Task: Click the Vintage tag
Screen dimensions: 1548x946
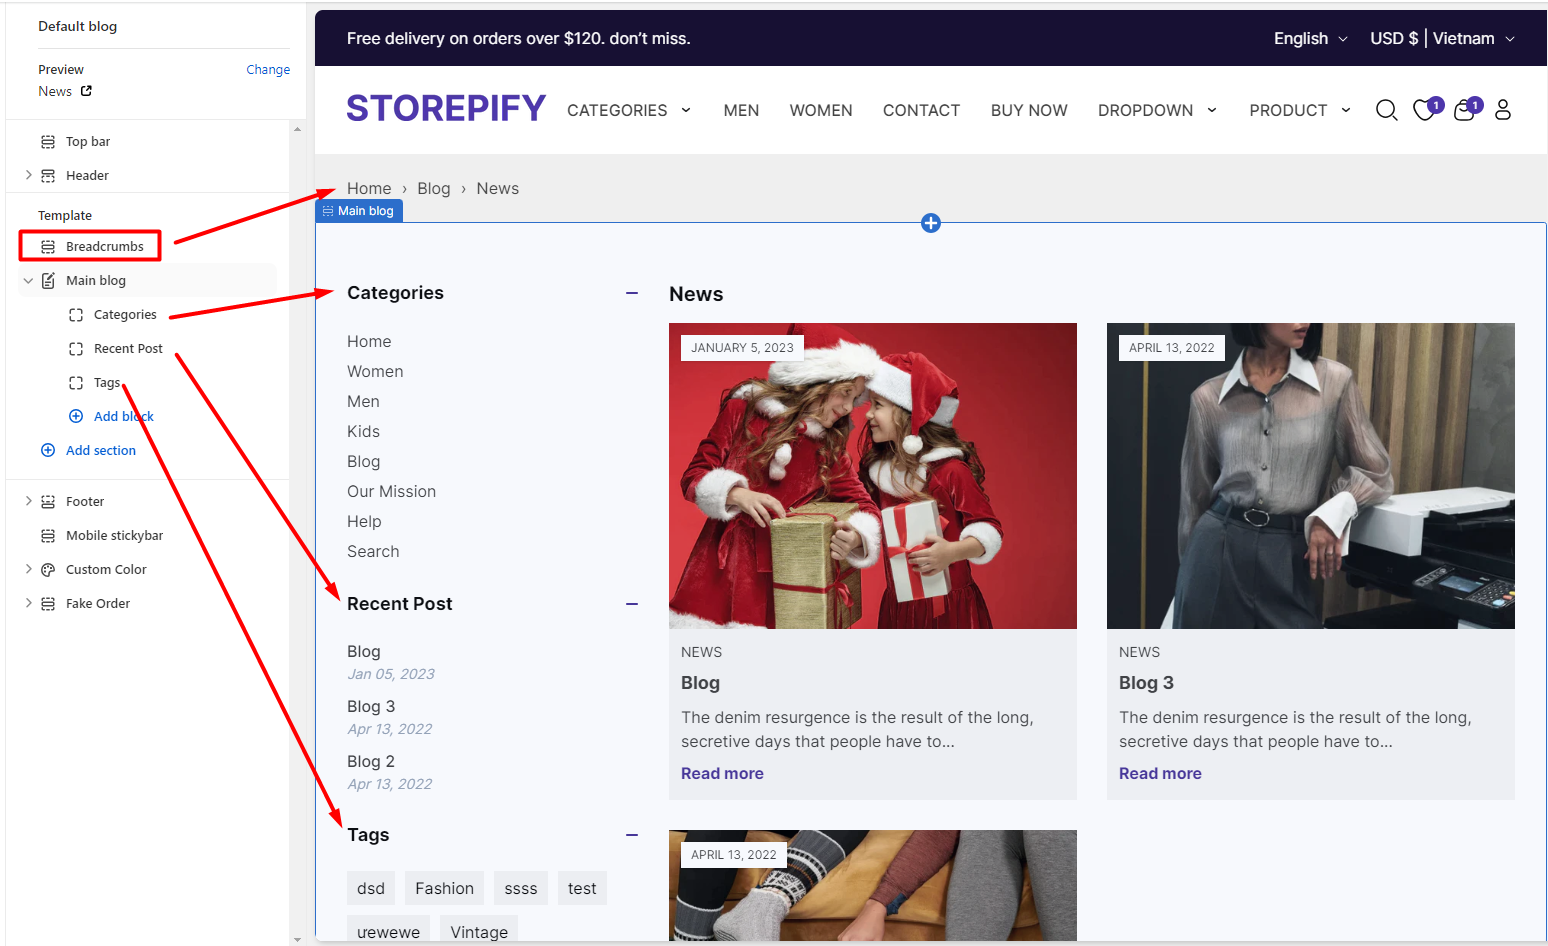Action: click(479, 930)
